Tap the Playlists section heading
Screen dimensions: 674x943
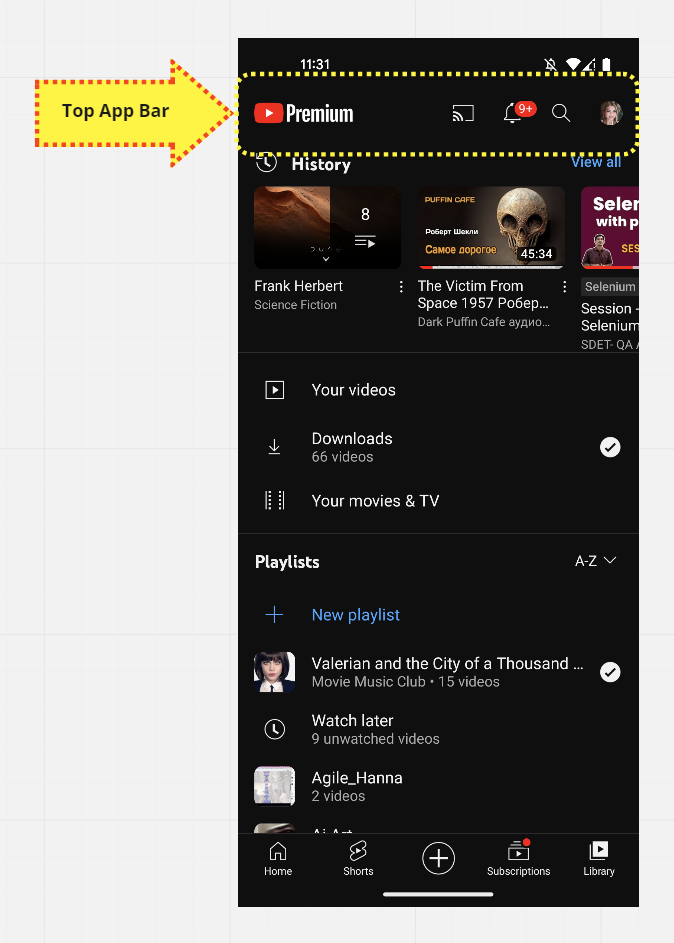point(287,562)
